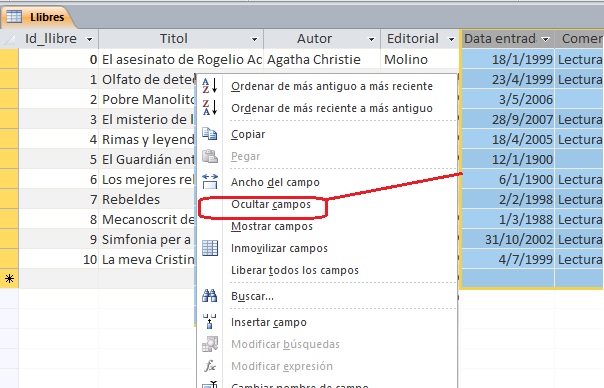
Task: Click the Id_llibre cell with value 5
Action: coord(58,160)
